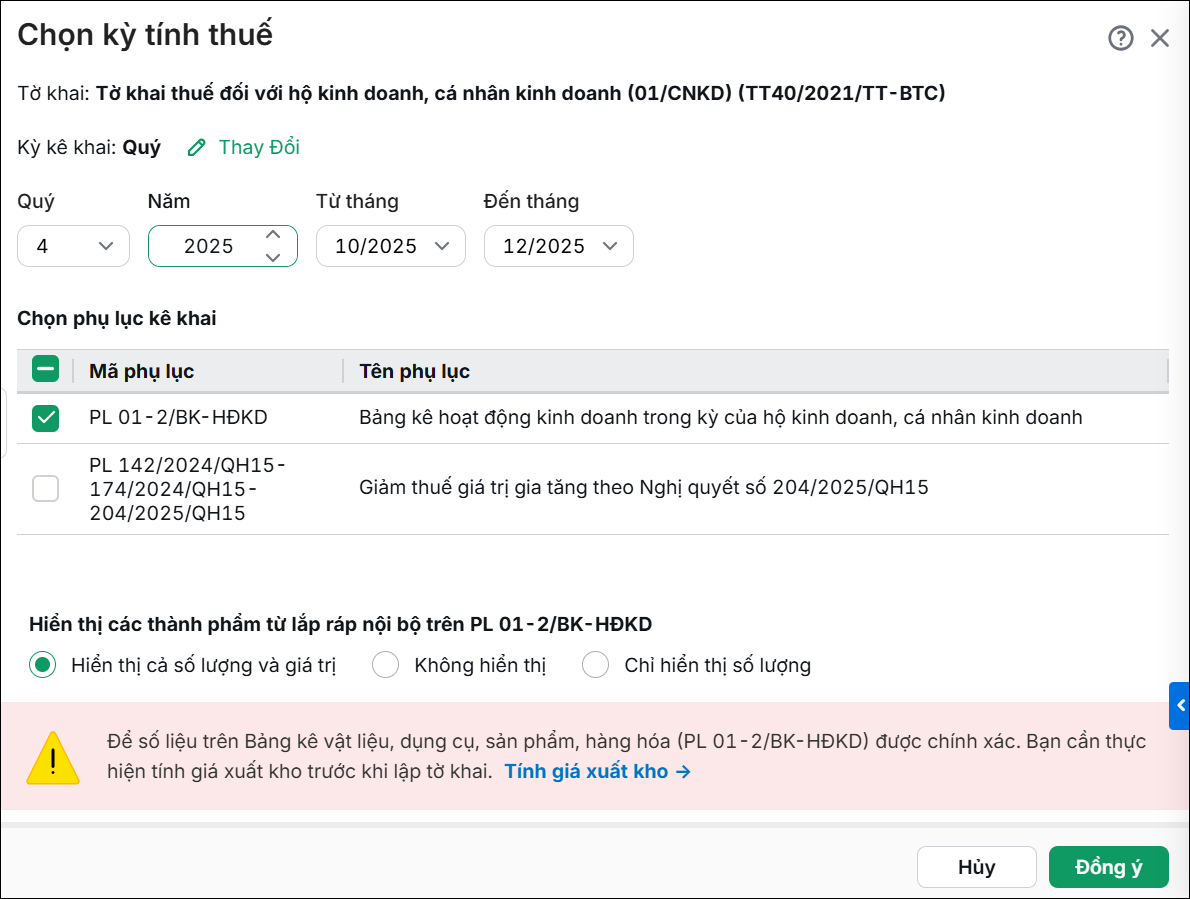This screenshot has height=899, width=1190.
Task: Click the yellow warning triangle icon
Action: pos(53,757)
